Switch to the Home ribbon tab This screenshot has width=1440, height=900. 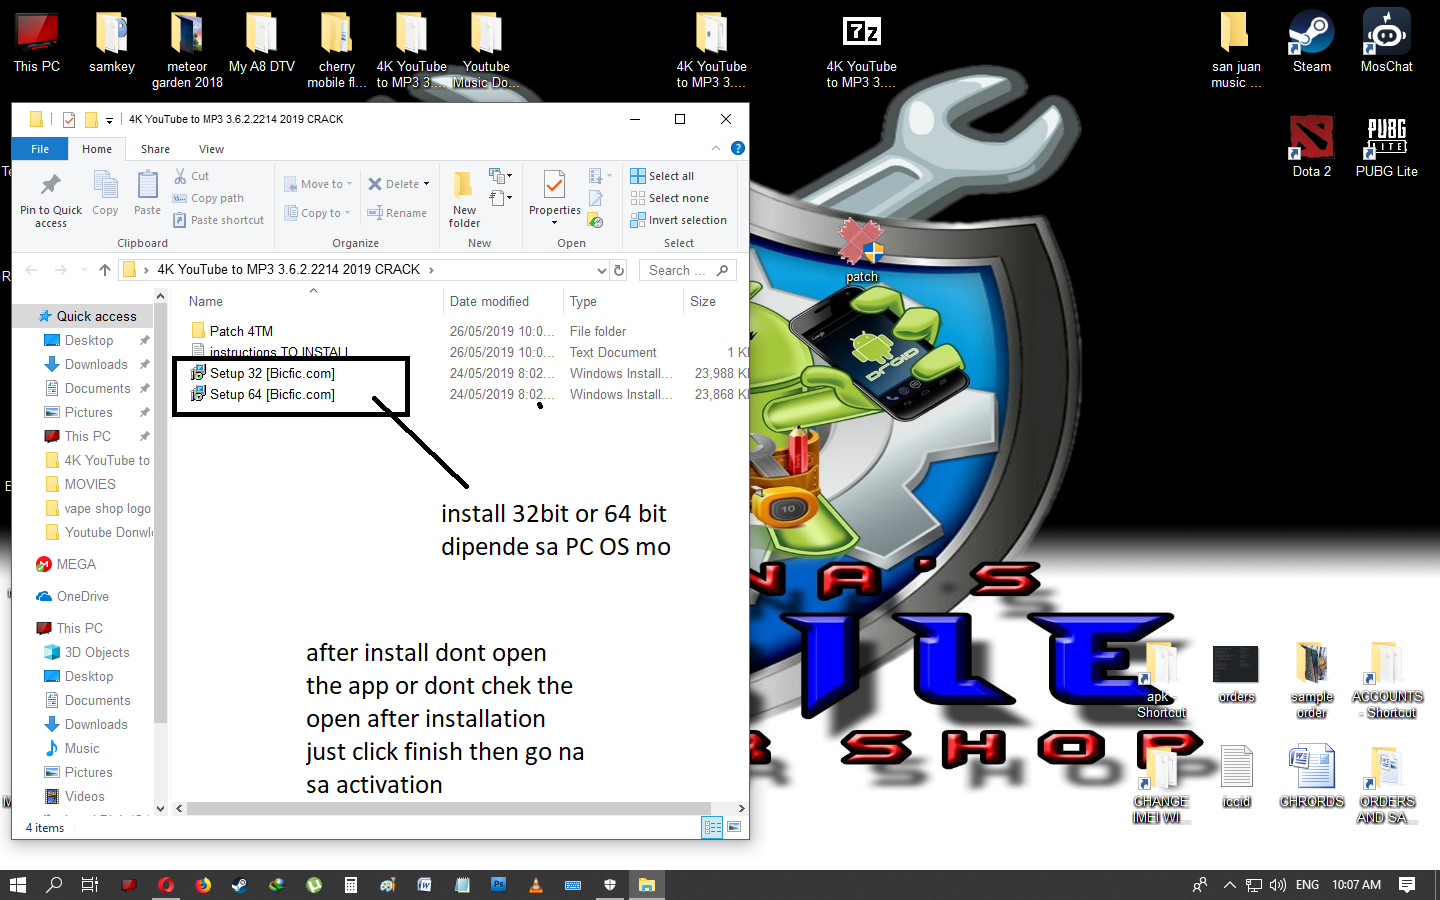[97, 149]
